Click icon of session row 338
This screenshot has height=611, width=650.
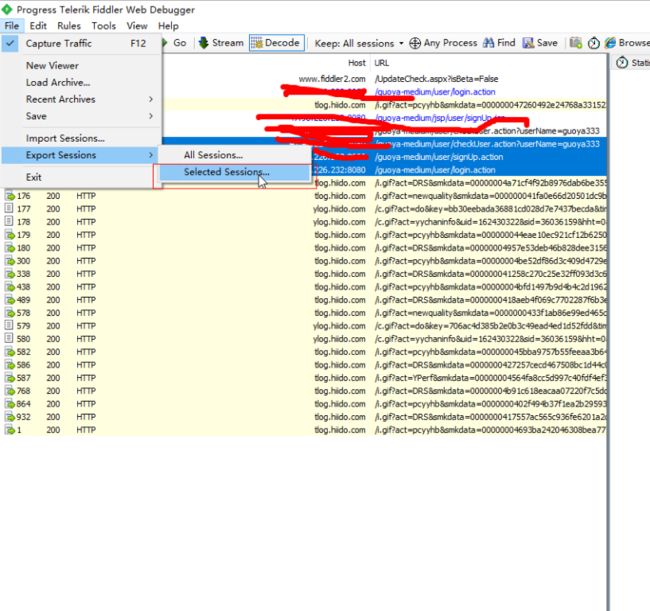(9, 274)
